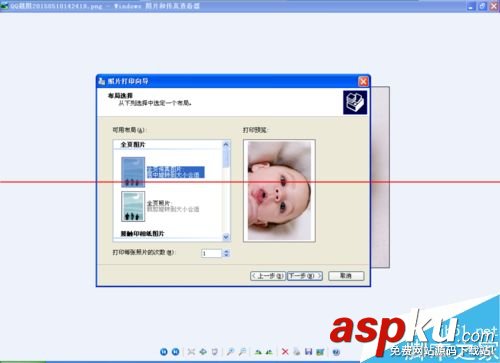Image resolution: width=500 pixels, height=363 pixels.
Task: Click the Best Fit icon in viewer toolbar
Action: pyautogui.click(x=191, y=352)
